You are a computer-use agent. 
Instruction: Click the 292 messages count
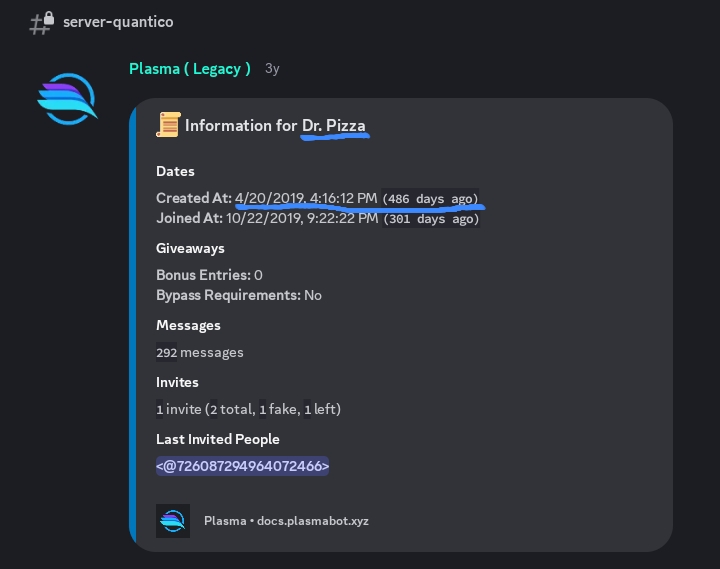(x=200, y=352)
